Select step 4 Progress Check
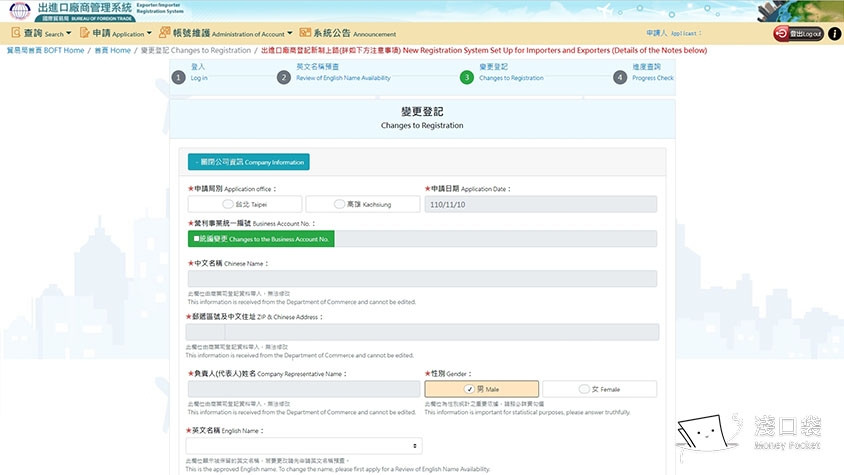This screenshot has height=475, width=844. 644,72
